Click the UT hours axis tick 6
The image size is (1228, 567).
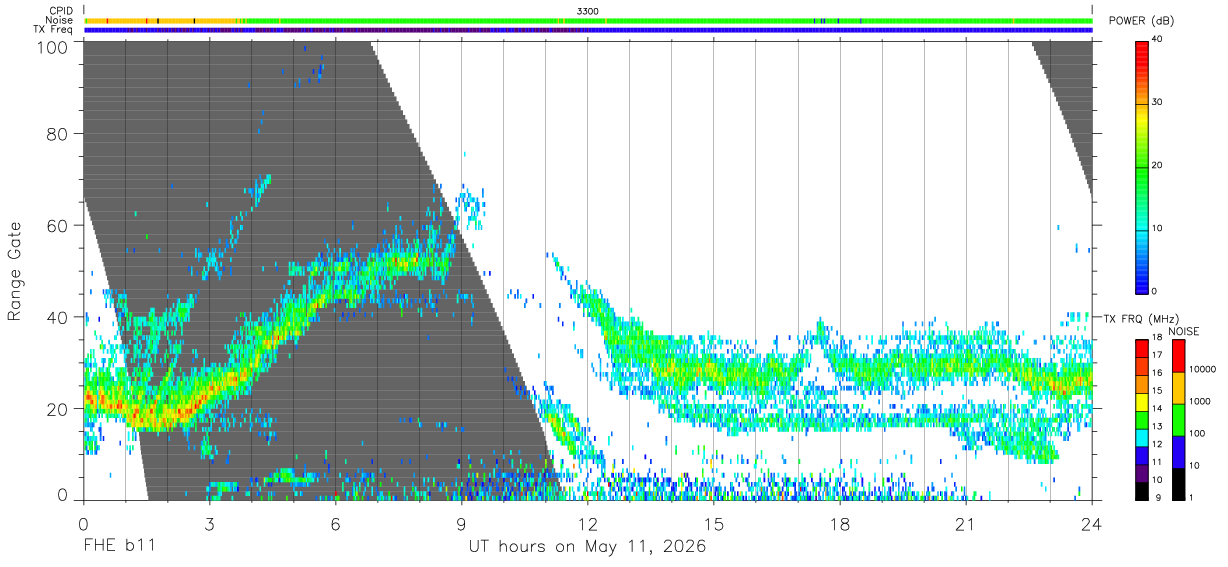click(336, 524)
